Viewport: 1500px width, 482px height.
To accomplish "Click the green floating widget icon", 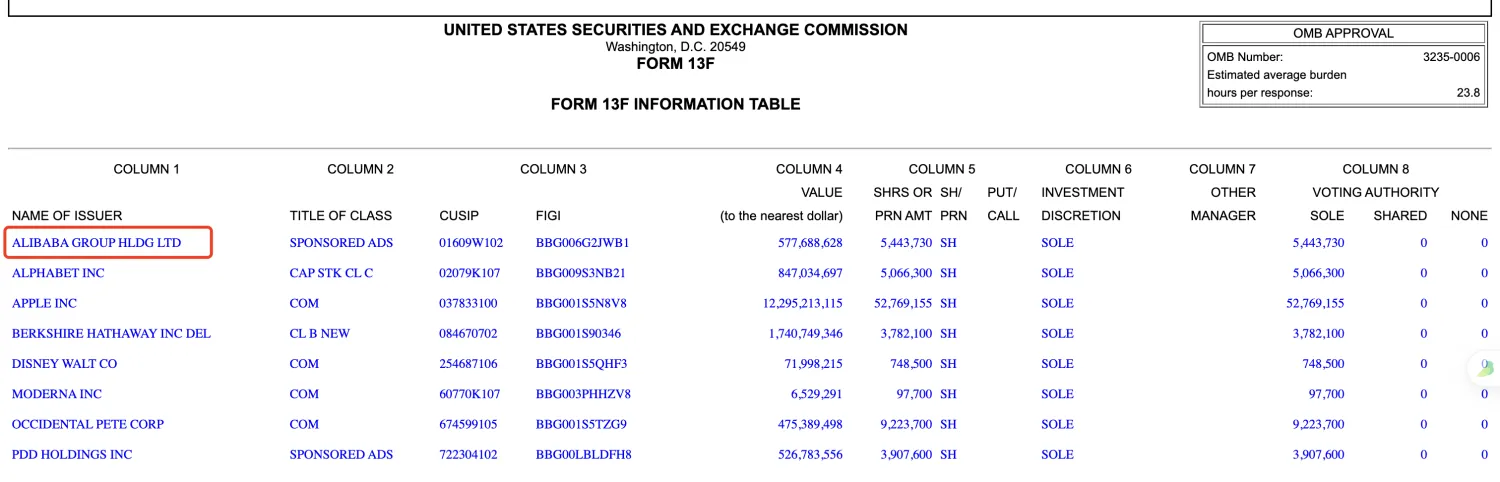I will [1487, 368].
